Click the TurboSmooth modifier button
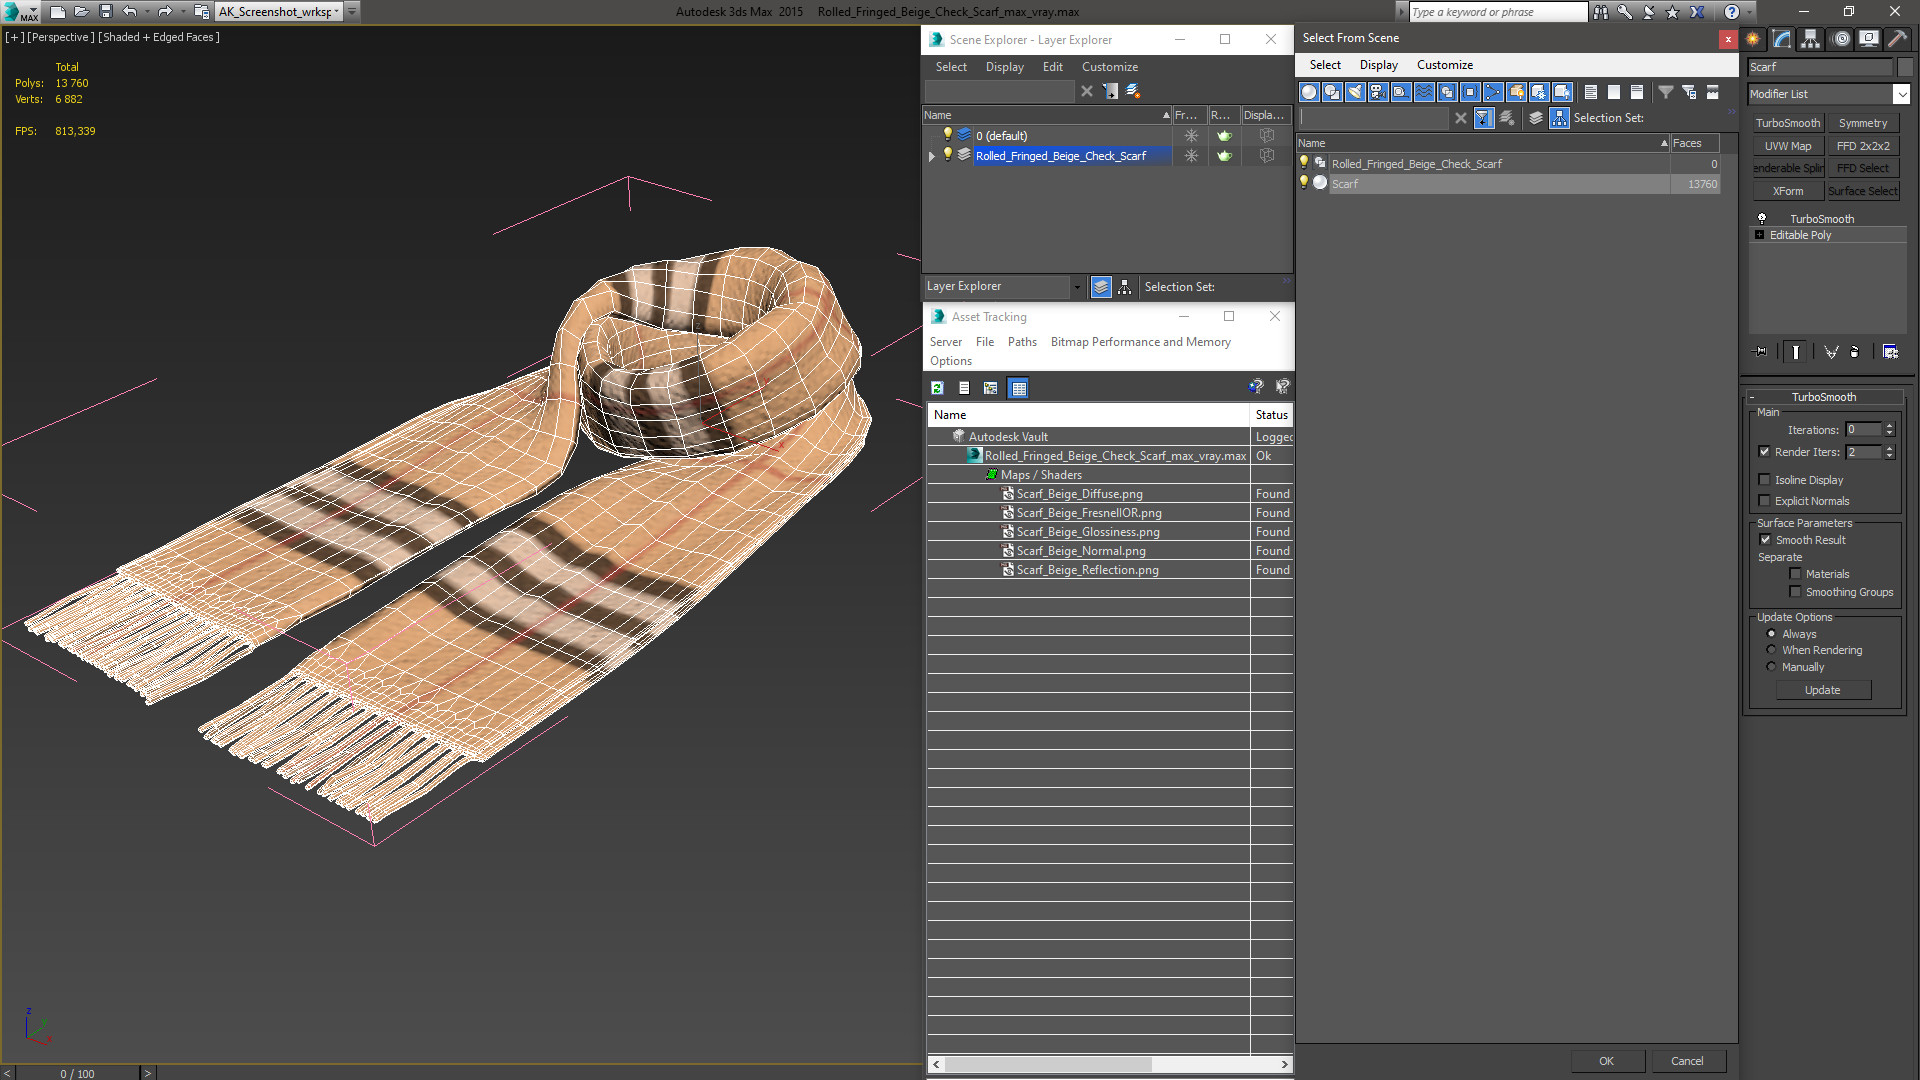This screenshot has height=1080, width=1920. (1787, 123)
